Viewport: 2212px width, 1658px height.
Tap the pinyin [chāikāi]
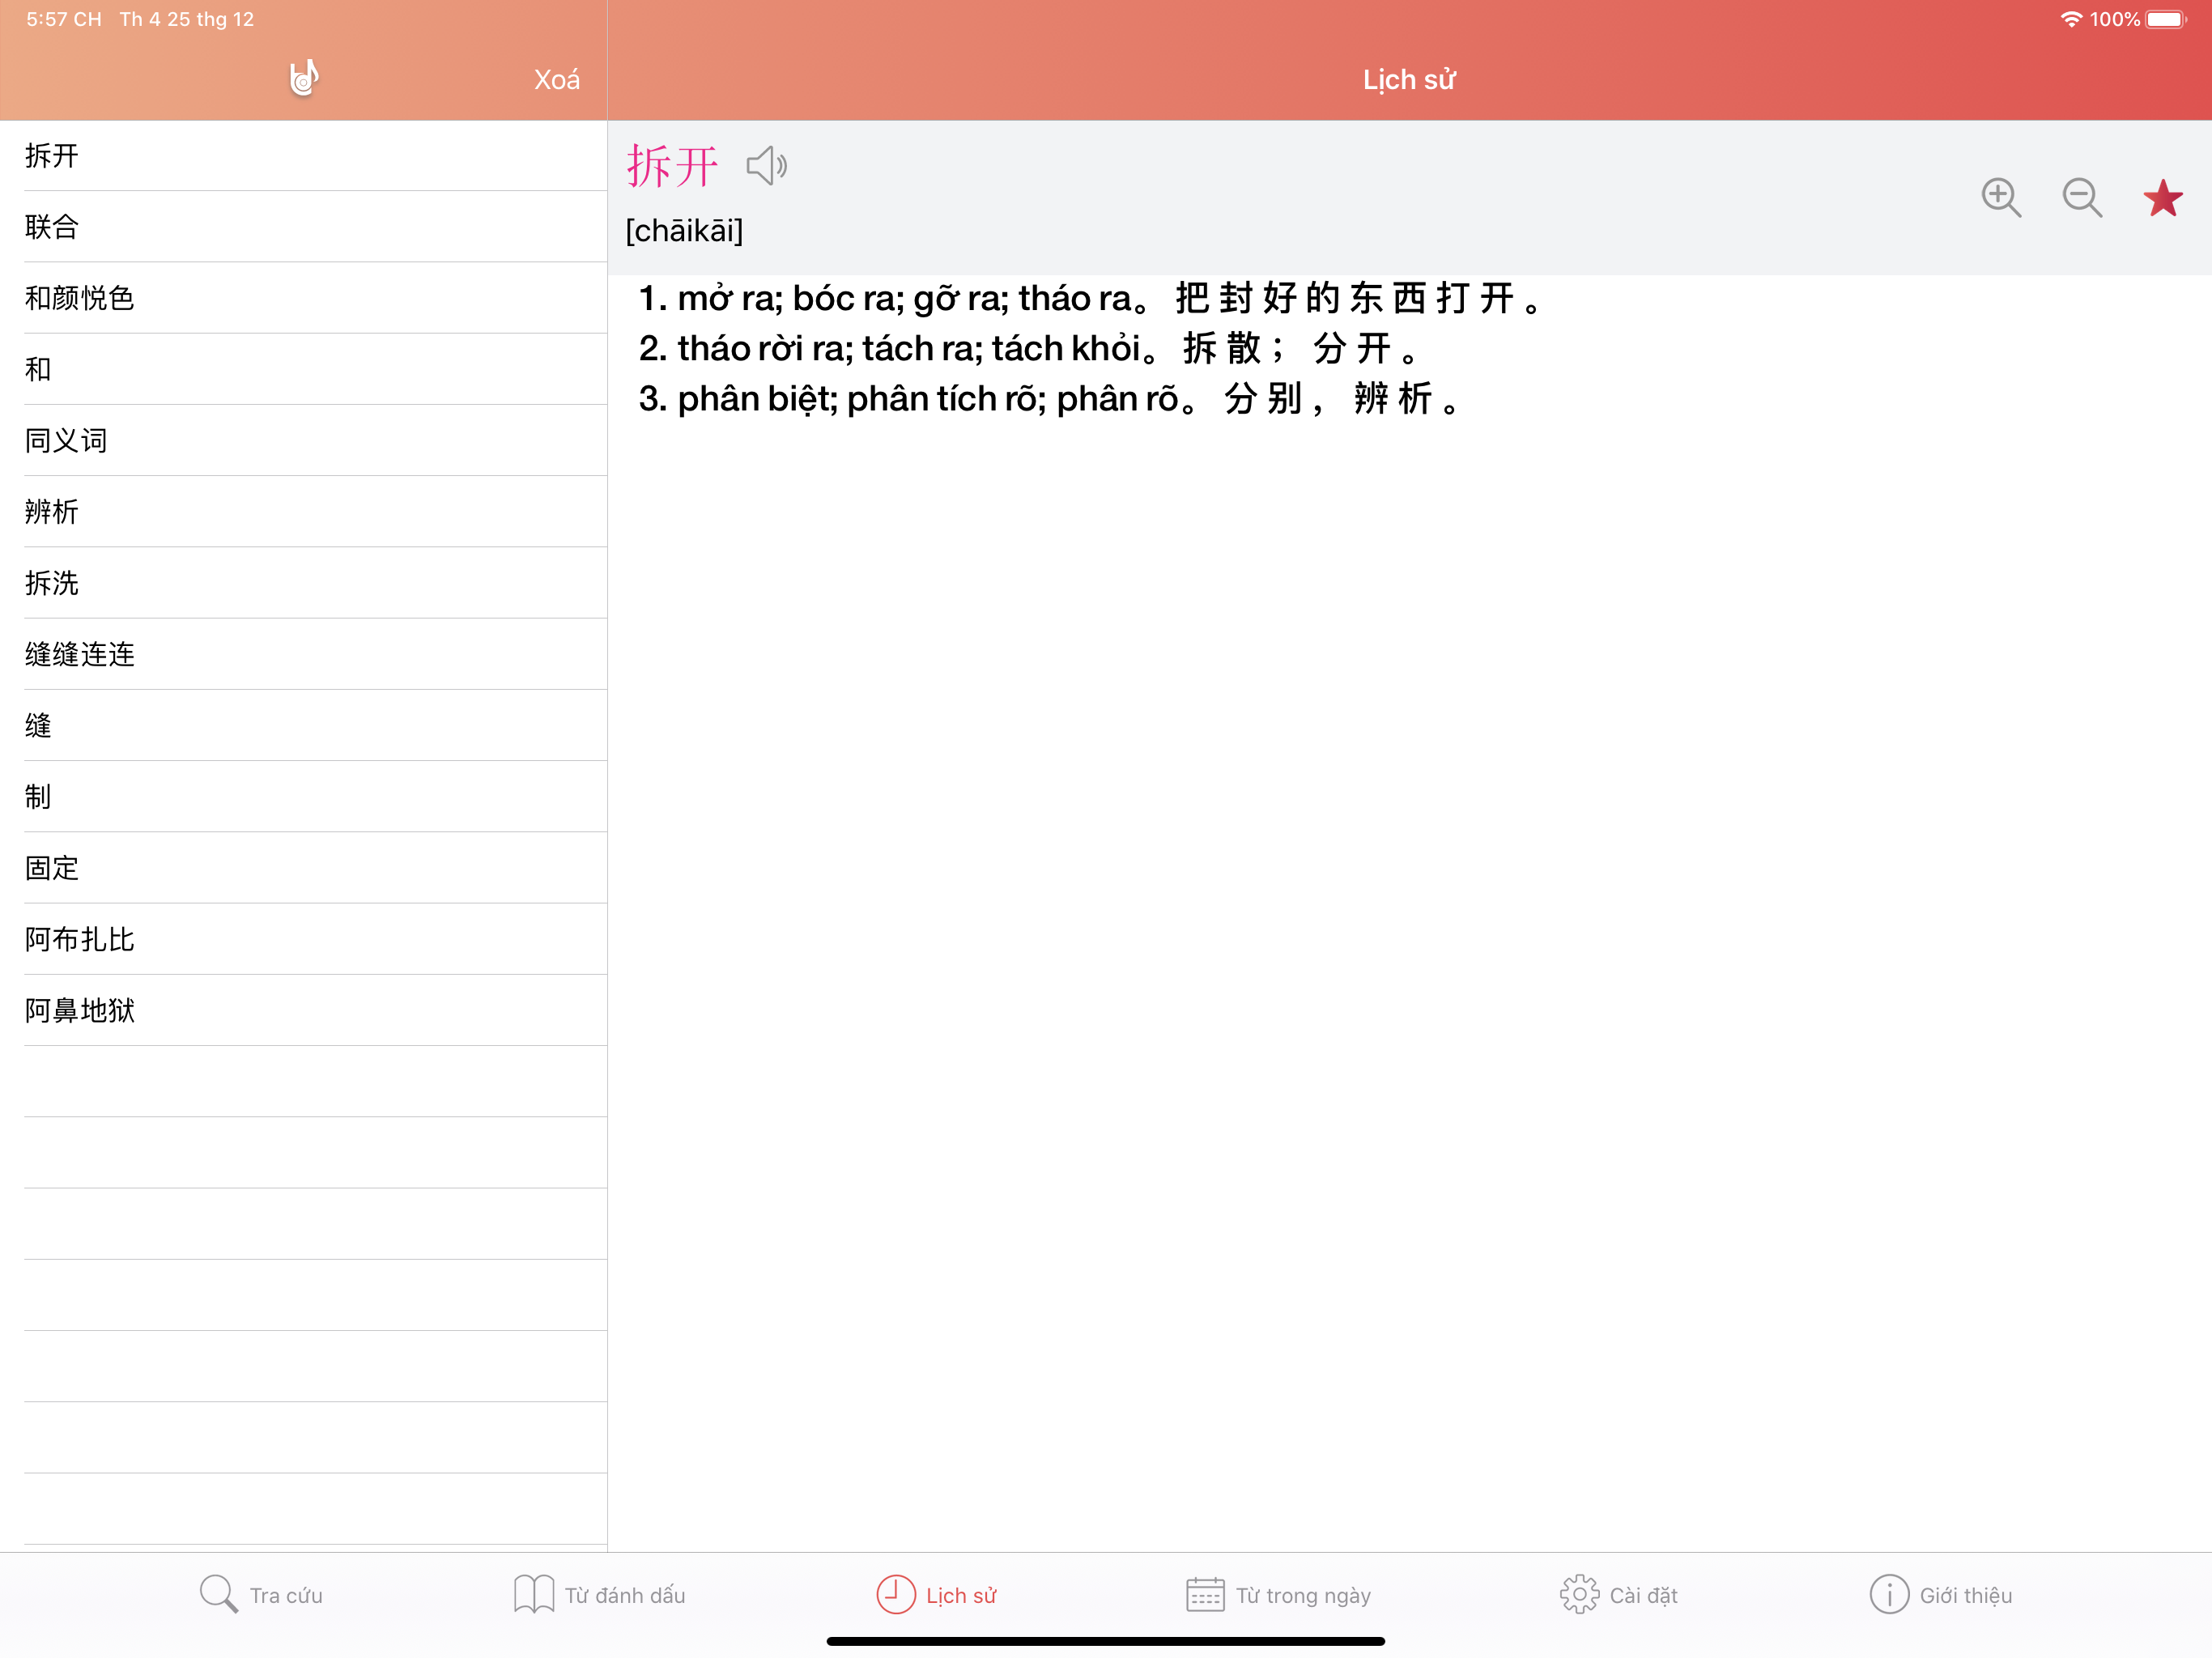click(684, 231)
